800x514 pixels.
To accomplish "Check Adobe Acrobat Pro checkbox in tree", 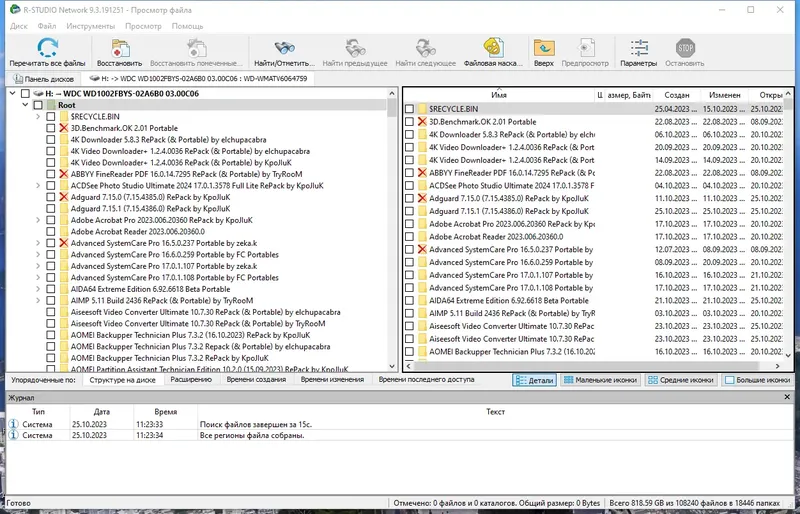I will pos(51,220).
